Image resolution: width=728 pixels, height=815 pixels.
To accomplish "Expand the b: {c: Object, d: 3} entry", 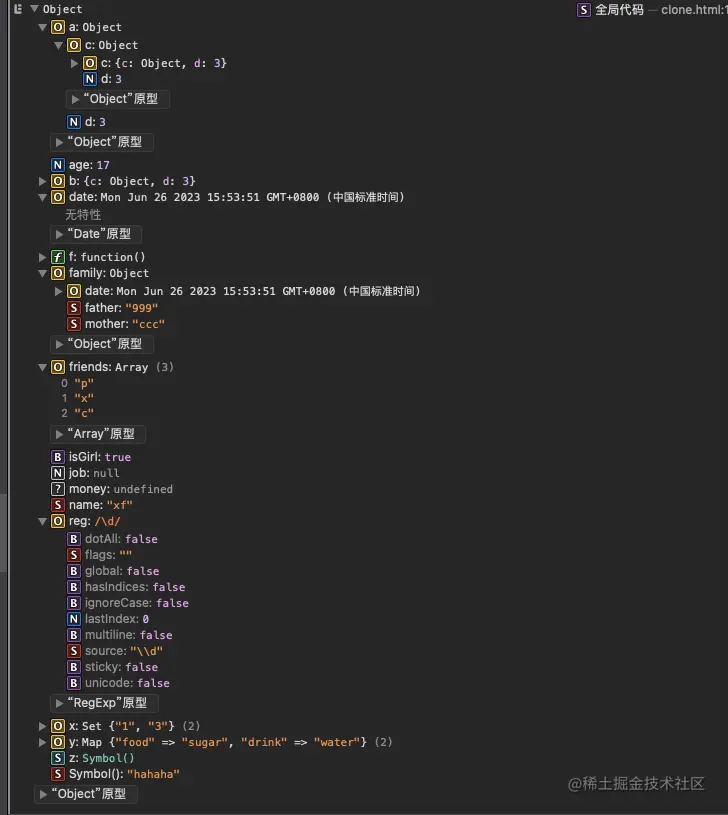I will pos(43,181).
